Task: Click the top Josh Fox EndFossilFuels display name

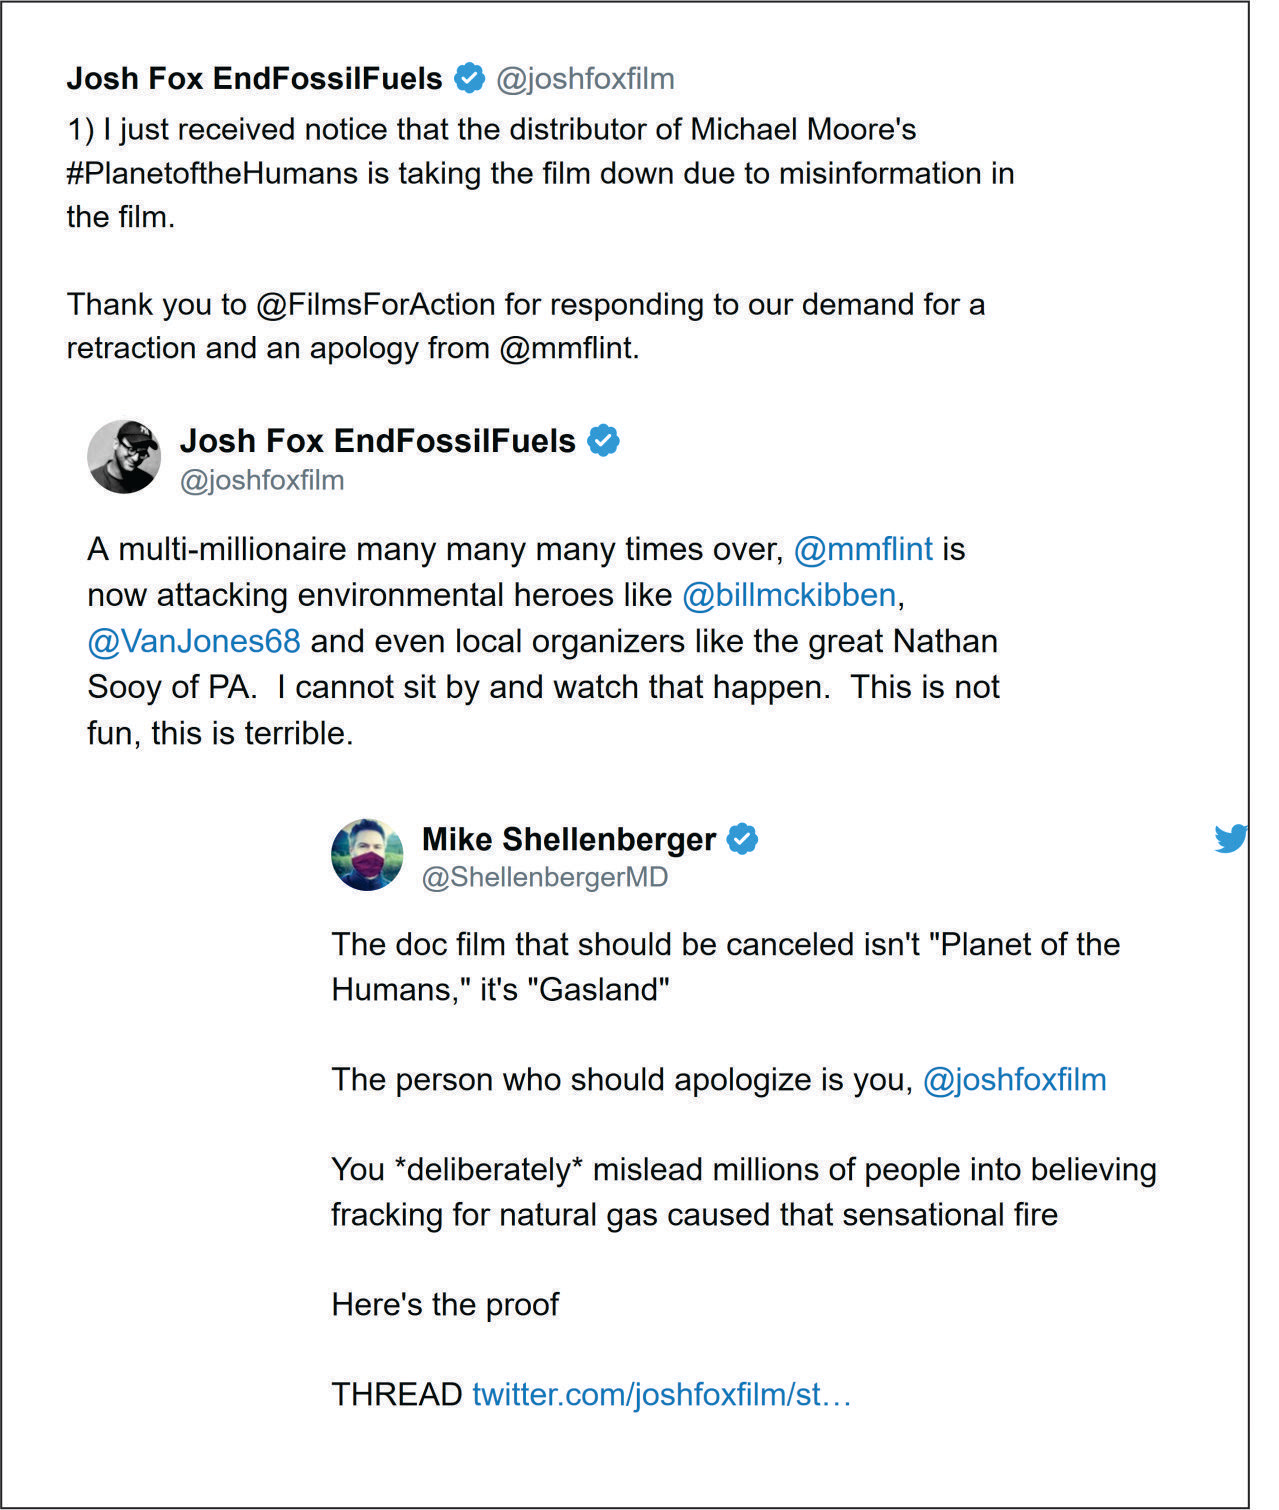Action: coord(254,78)
